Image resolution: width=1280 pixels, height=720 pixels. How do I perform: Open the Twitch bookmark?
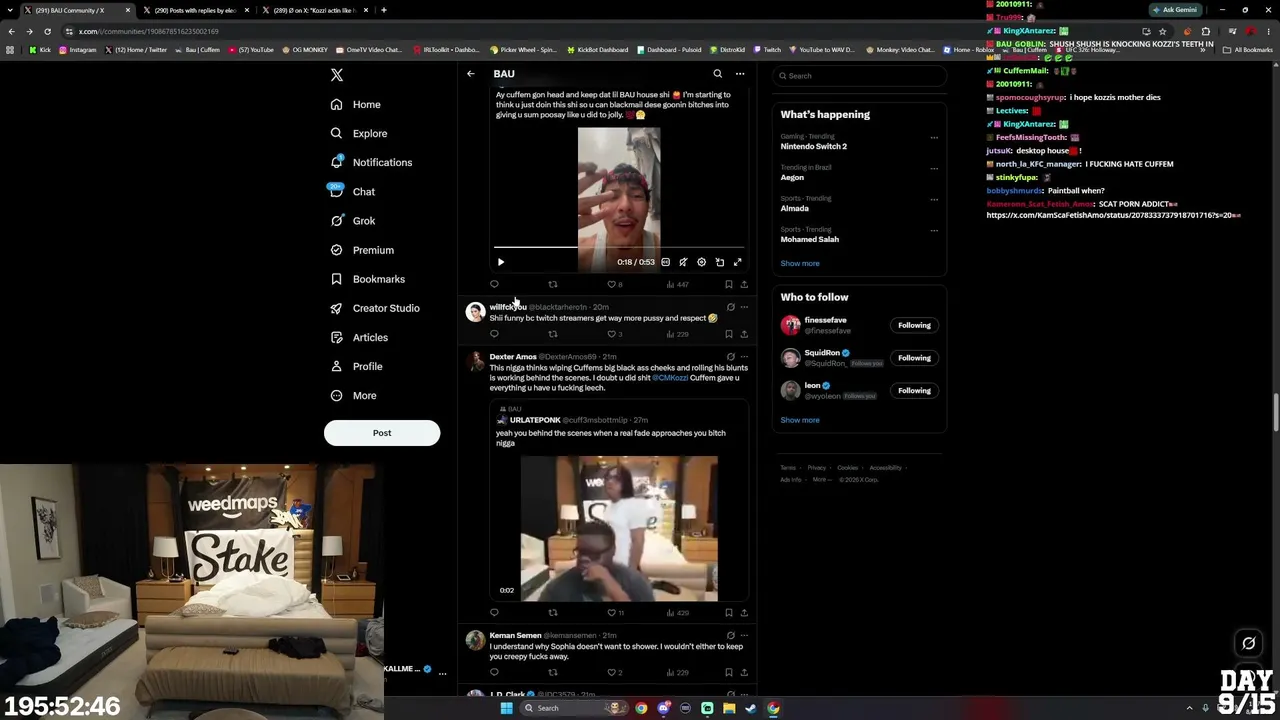click(x=766, y=50)
